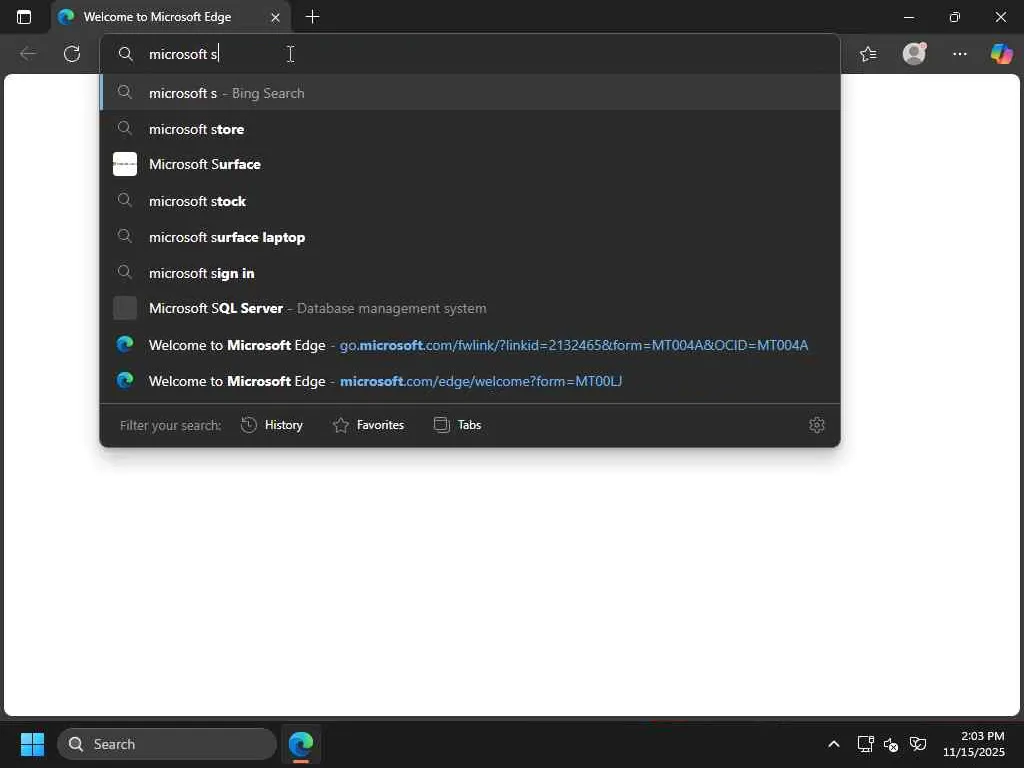Screen dimensions: 1024x768
Task: Click the Microsoft Surface thumbnail image
Action: click(x=125, y=164)
